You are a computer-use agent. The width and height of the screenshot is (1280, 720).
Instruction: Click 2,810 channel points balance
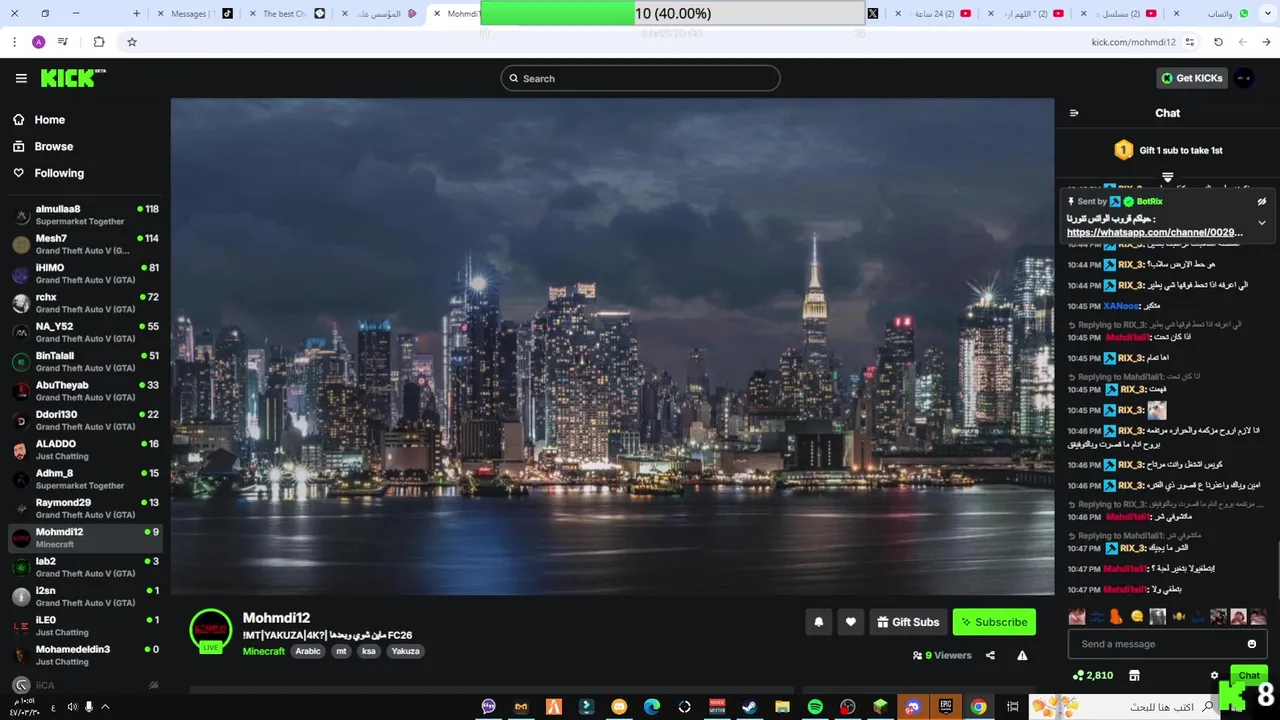[1093, 676]
